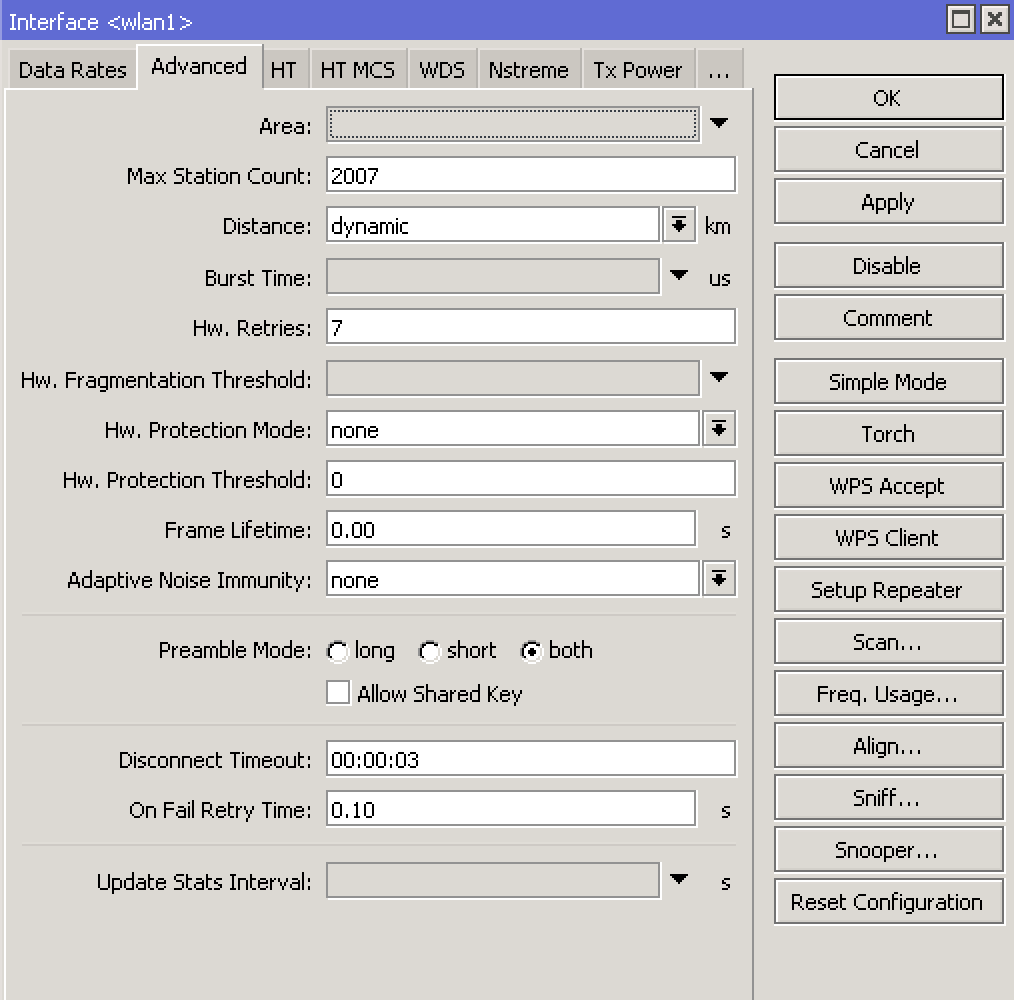Open the Align... tool

[x=889, y=746]
